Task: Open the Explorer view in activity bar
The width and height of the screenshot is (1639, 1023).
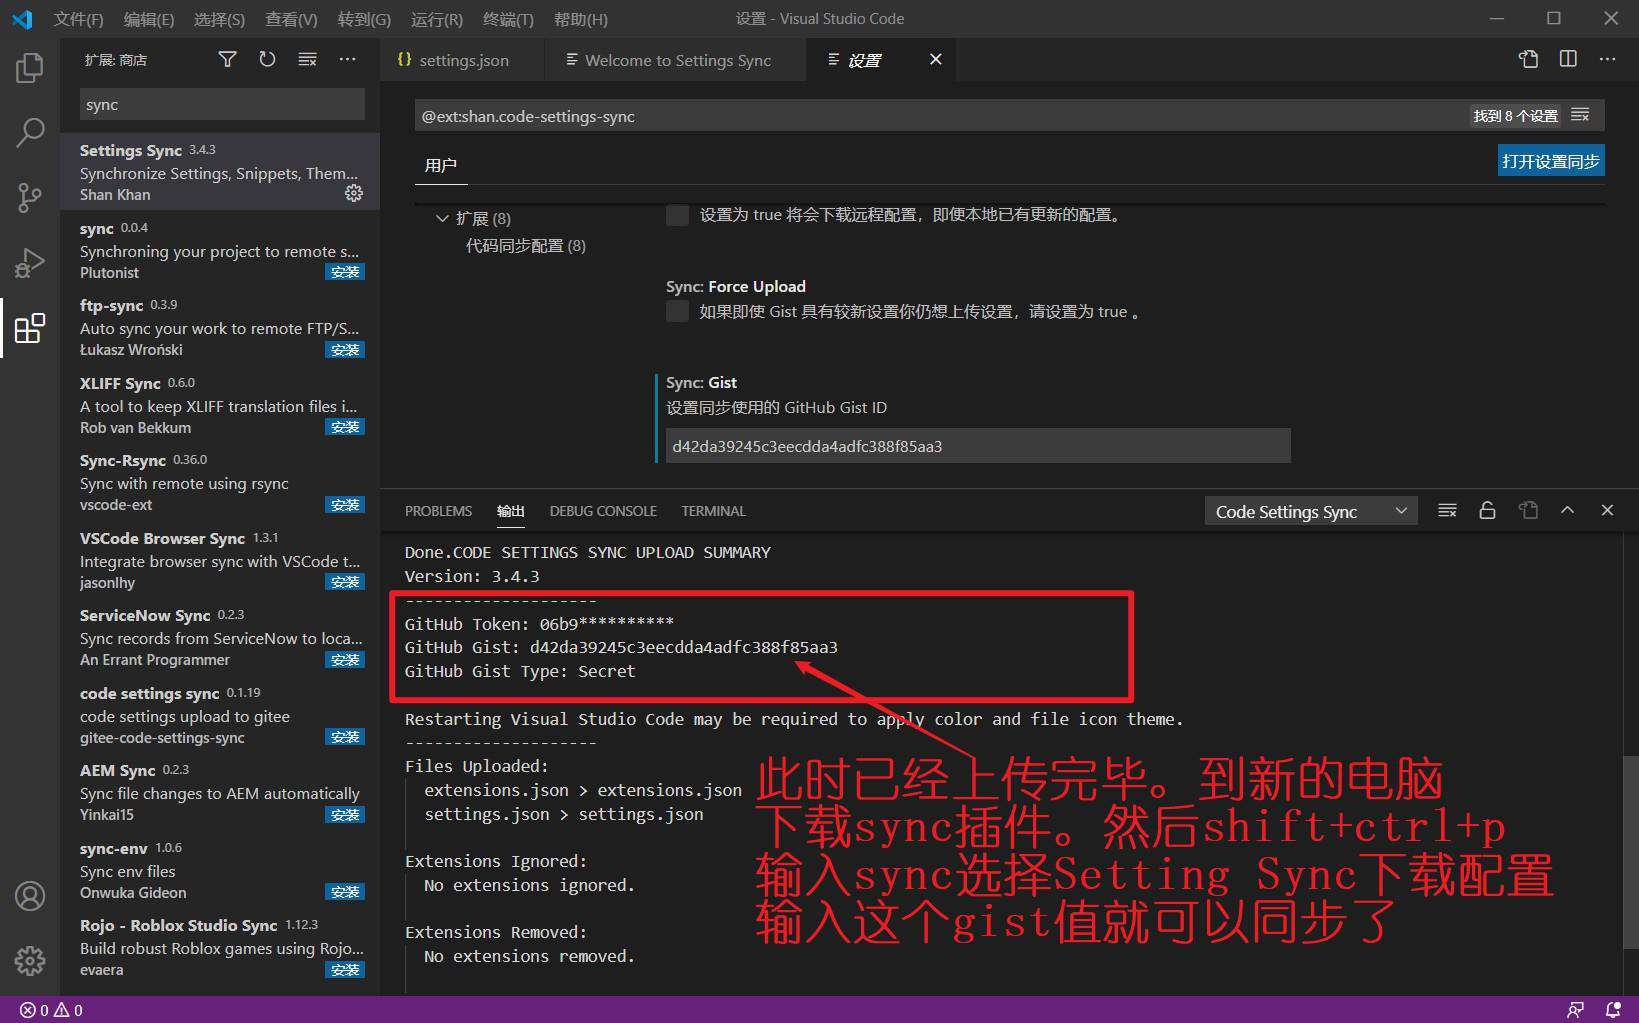Action: (30, 68)
